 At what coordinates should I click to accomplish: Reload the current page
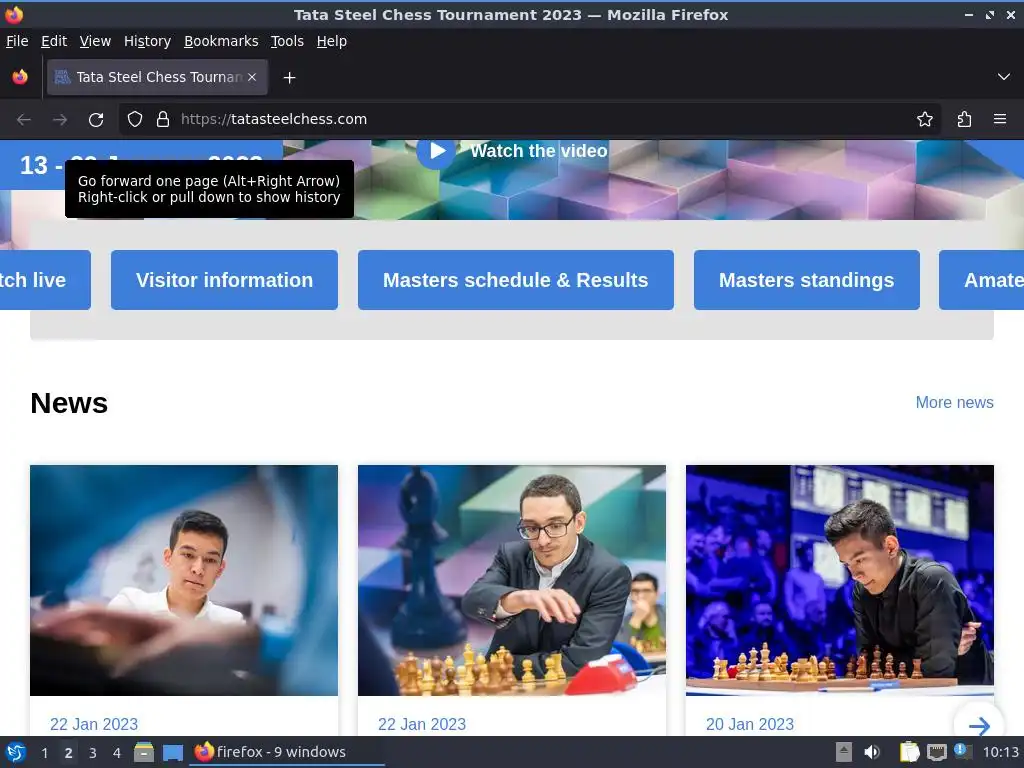pos(96,120)
